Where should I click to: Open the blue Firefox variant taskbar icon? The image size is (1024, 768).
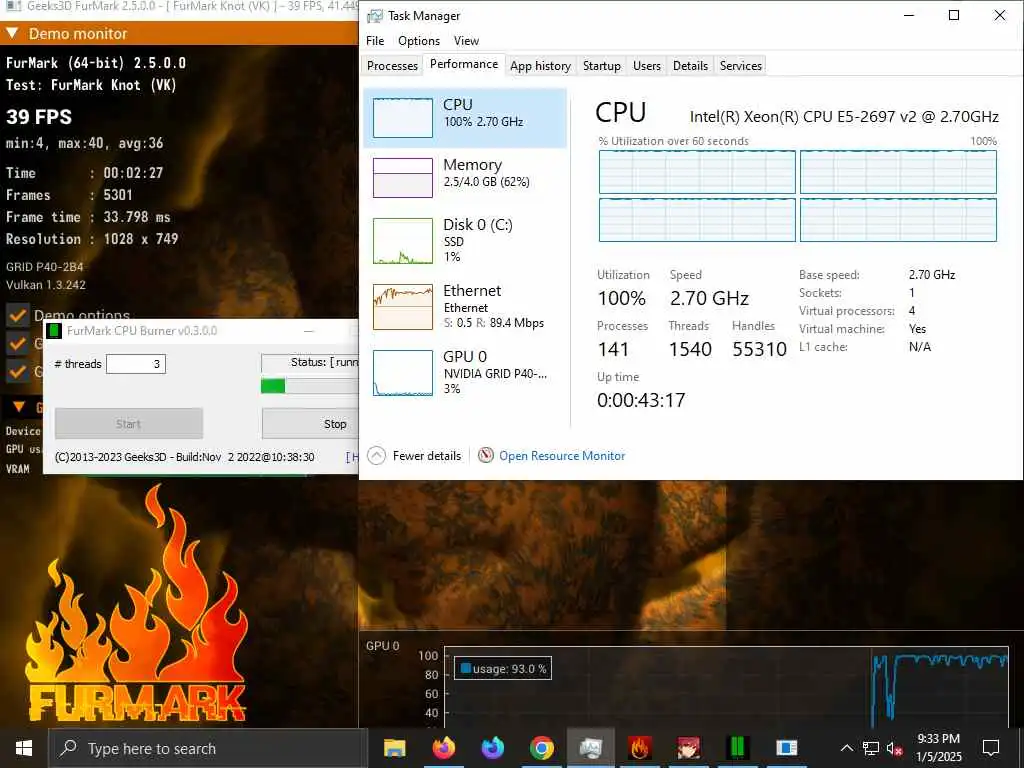point(492,748)
